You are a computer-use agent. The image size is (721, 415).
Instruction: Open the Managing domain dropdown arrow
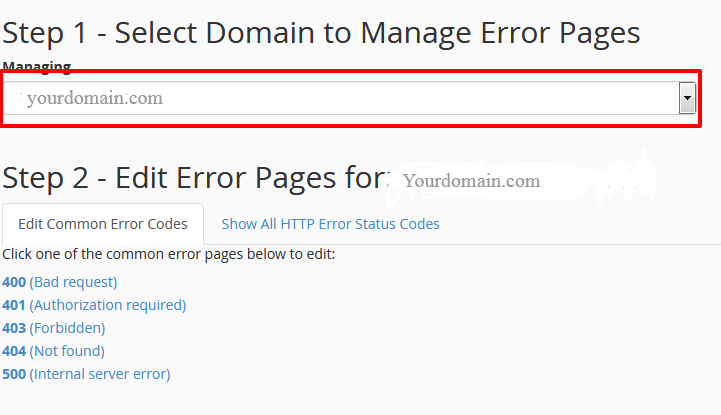pos(687,98)
